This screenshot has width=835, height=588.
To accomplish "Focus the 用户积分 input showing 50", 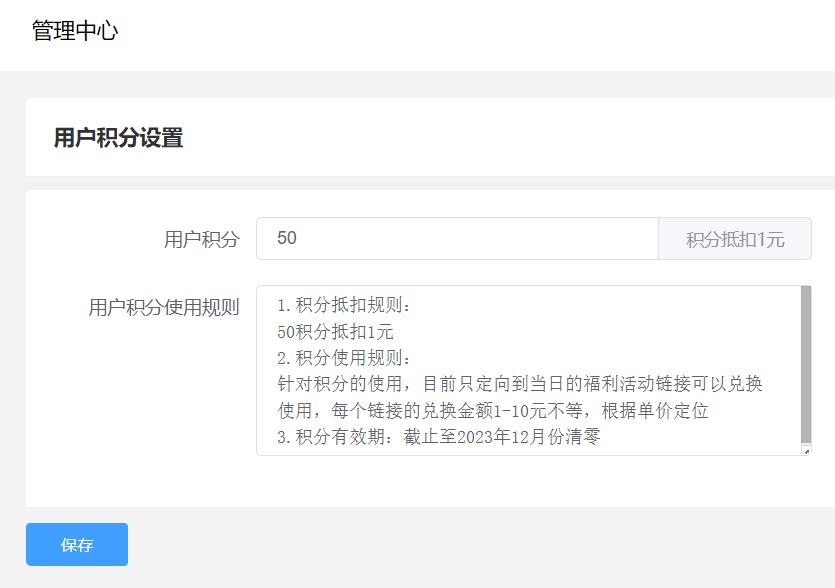I will [x=457, y=239].
